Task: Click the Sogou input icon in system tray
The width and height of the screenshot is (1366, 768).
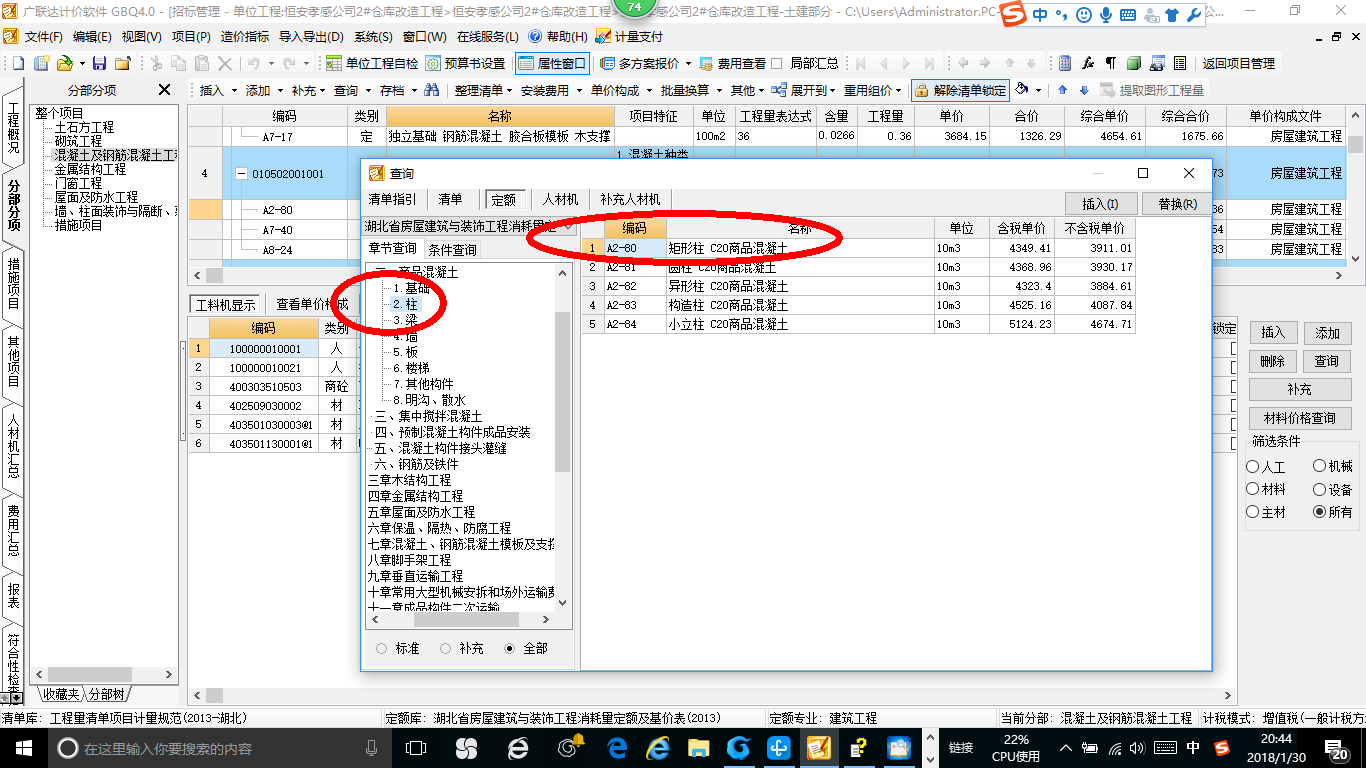Action: click(1222, 748)
